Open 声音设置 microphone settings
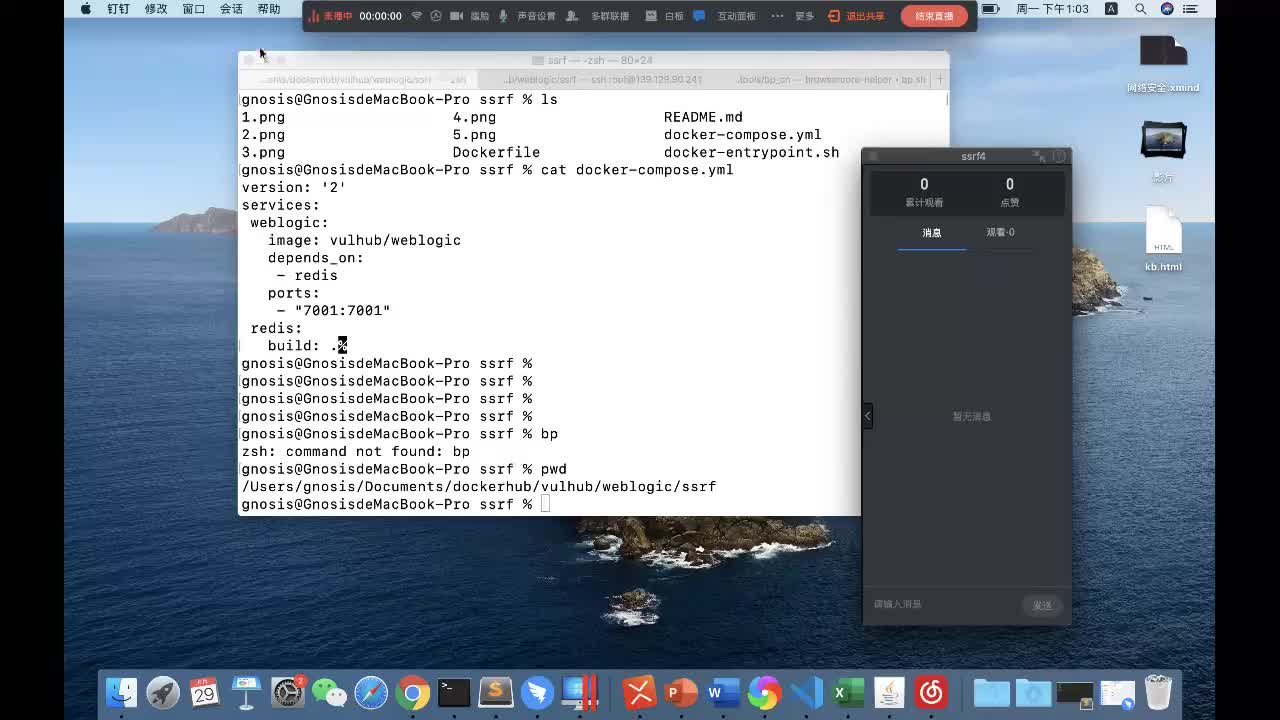This screenshot has height=720, width=1280. tap(528, 16)
